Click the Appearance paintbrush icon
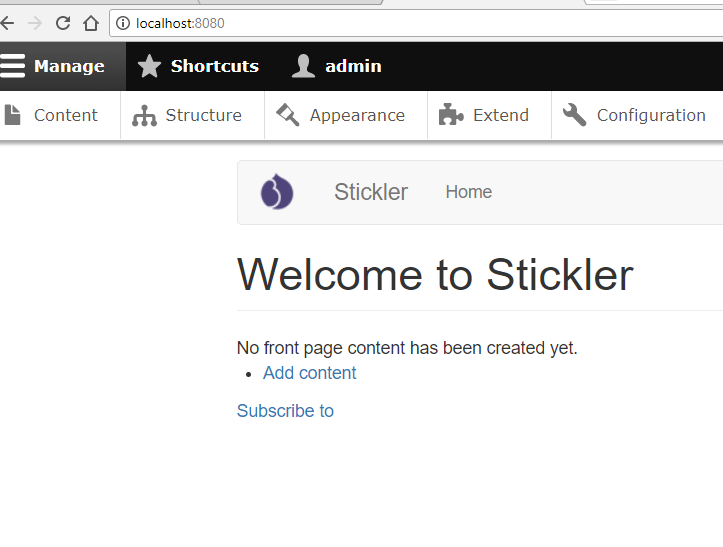723x547 pixels. click(x=288, y=115)
